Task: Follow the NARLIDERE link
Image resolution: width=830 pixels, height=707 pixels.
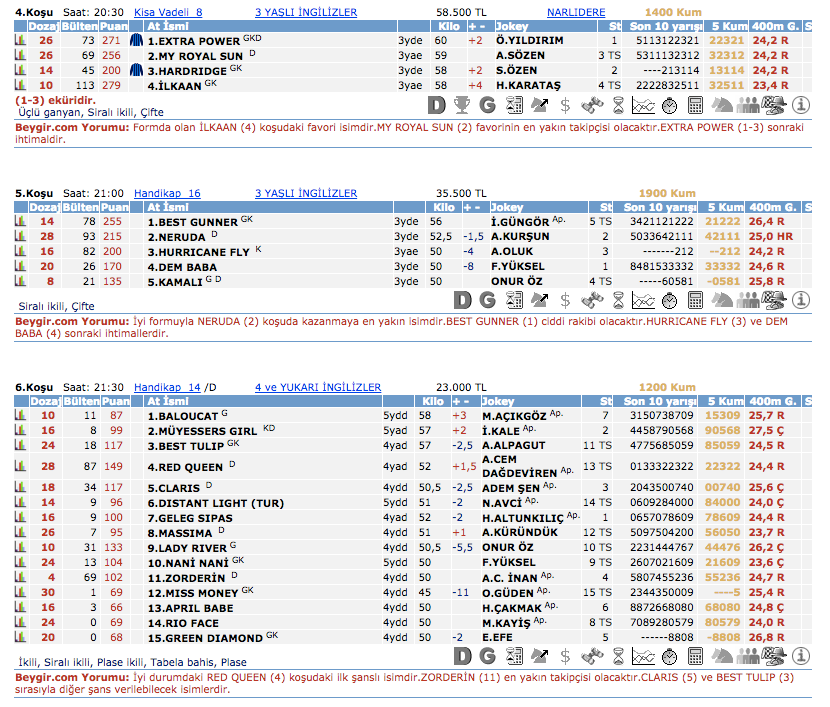Action: tap(575, 12)
